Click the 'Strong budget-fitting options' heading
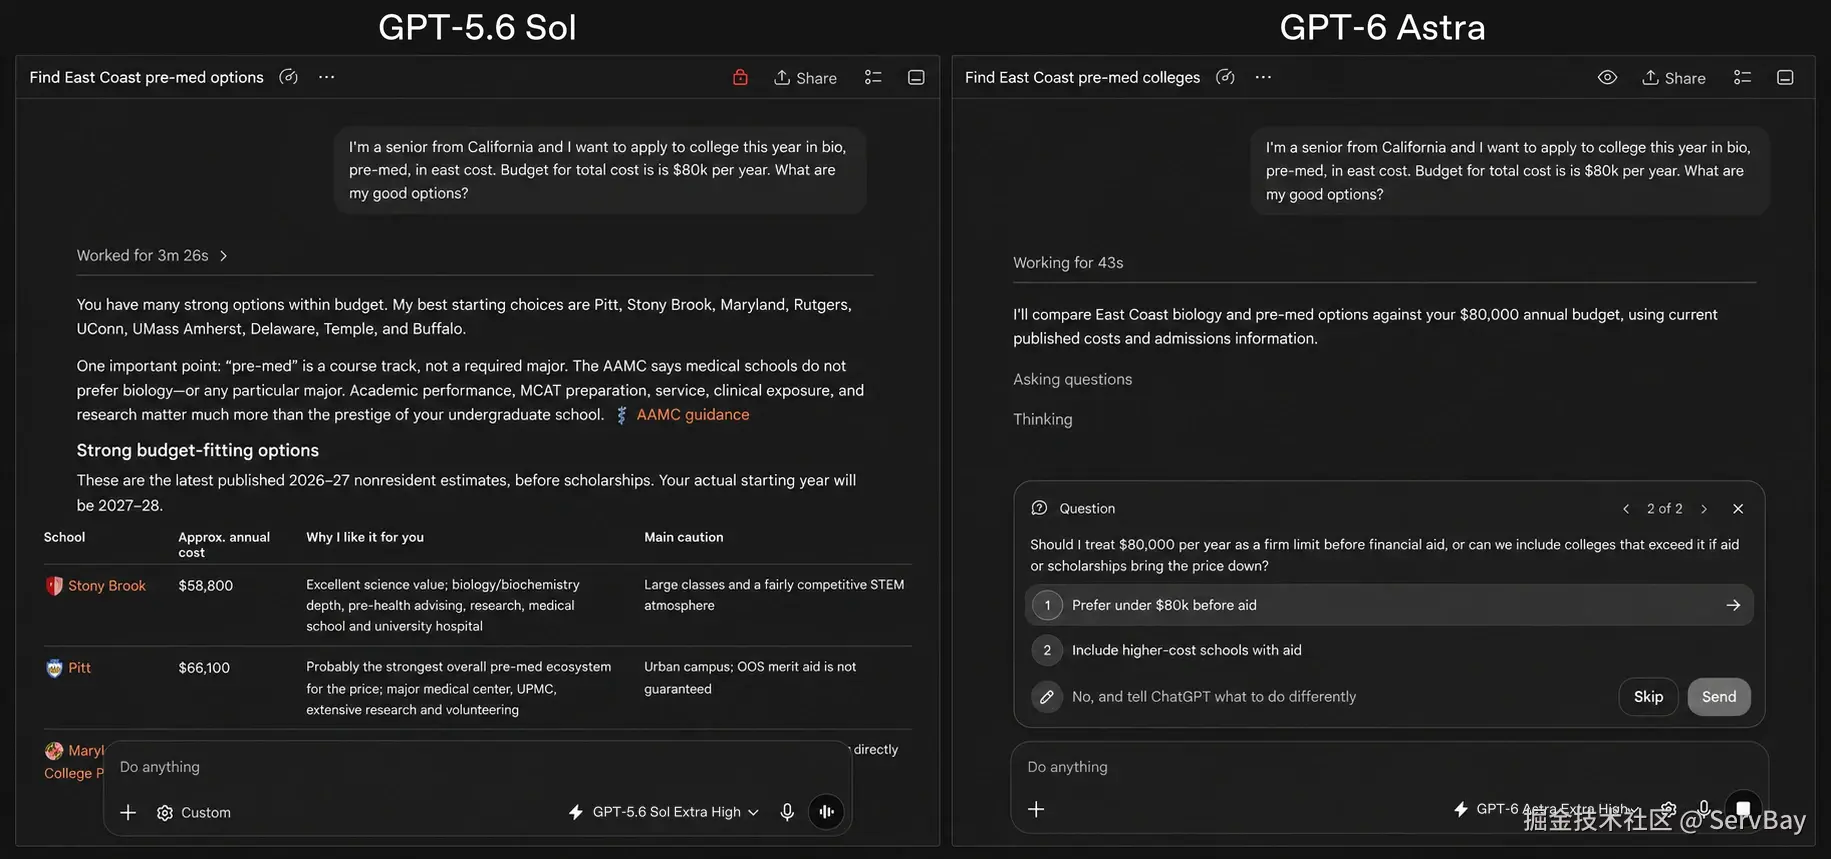The width and height of the screenshot is (1831, 859). 198,450
